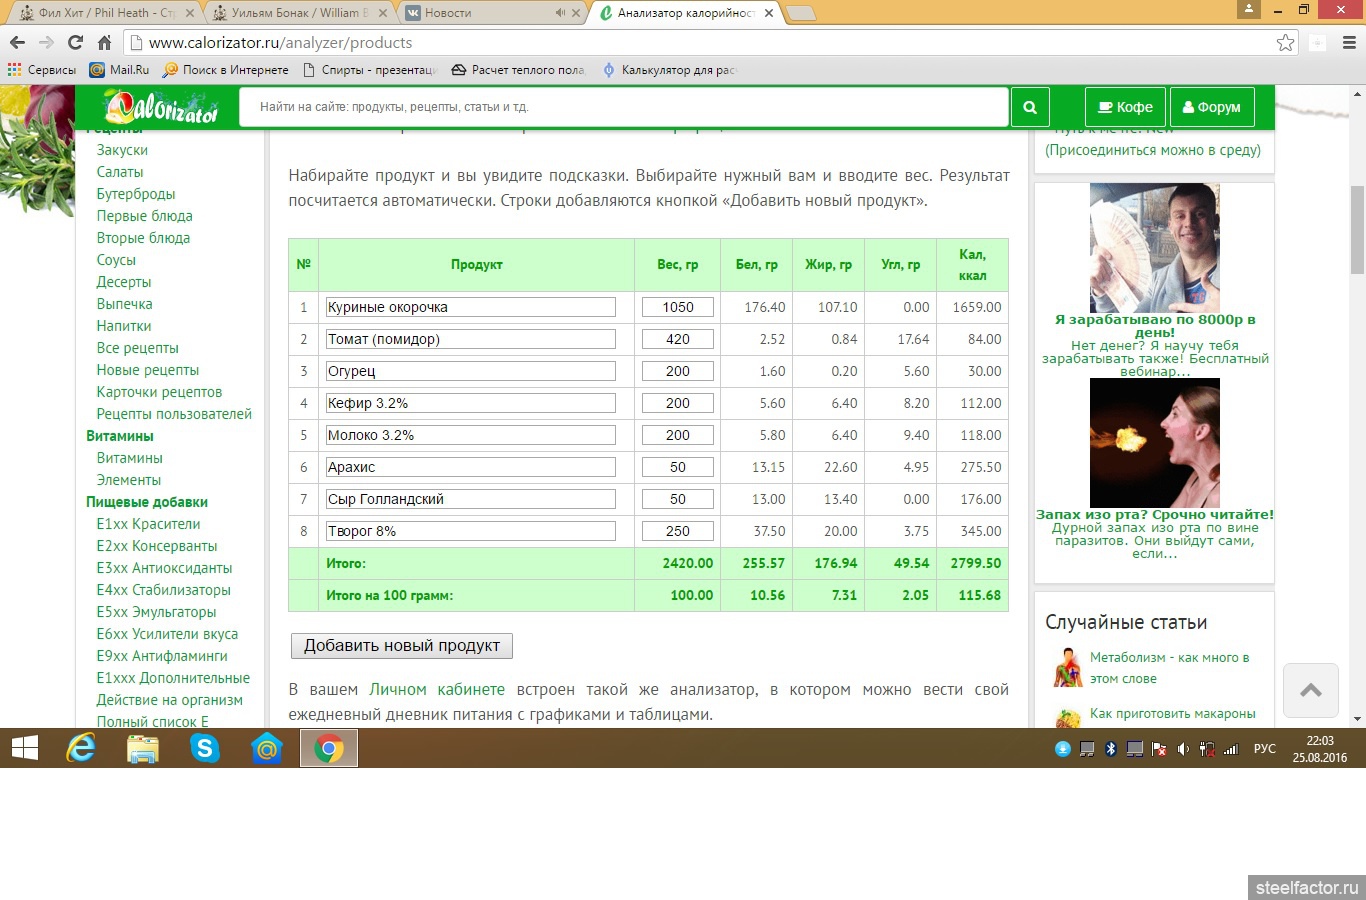Click the volume speaker tray icon

tap(1183, 749)
